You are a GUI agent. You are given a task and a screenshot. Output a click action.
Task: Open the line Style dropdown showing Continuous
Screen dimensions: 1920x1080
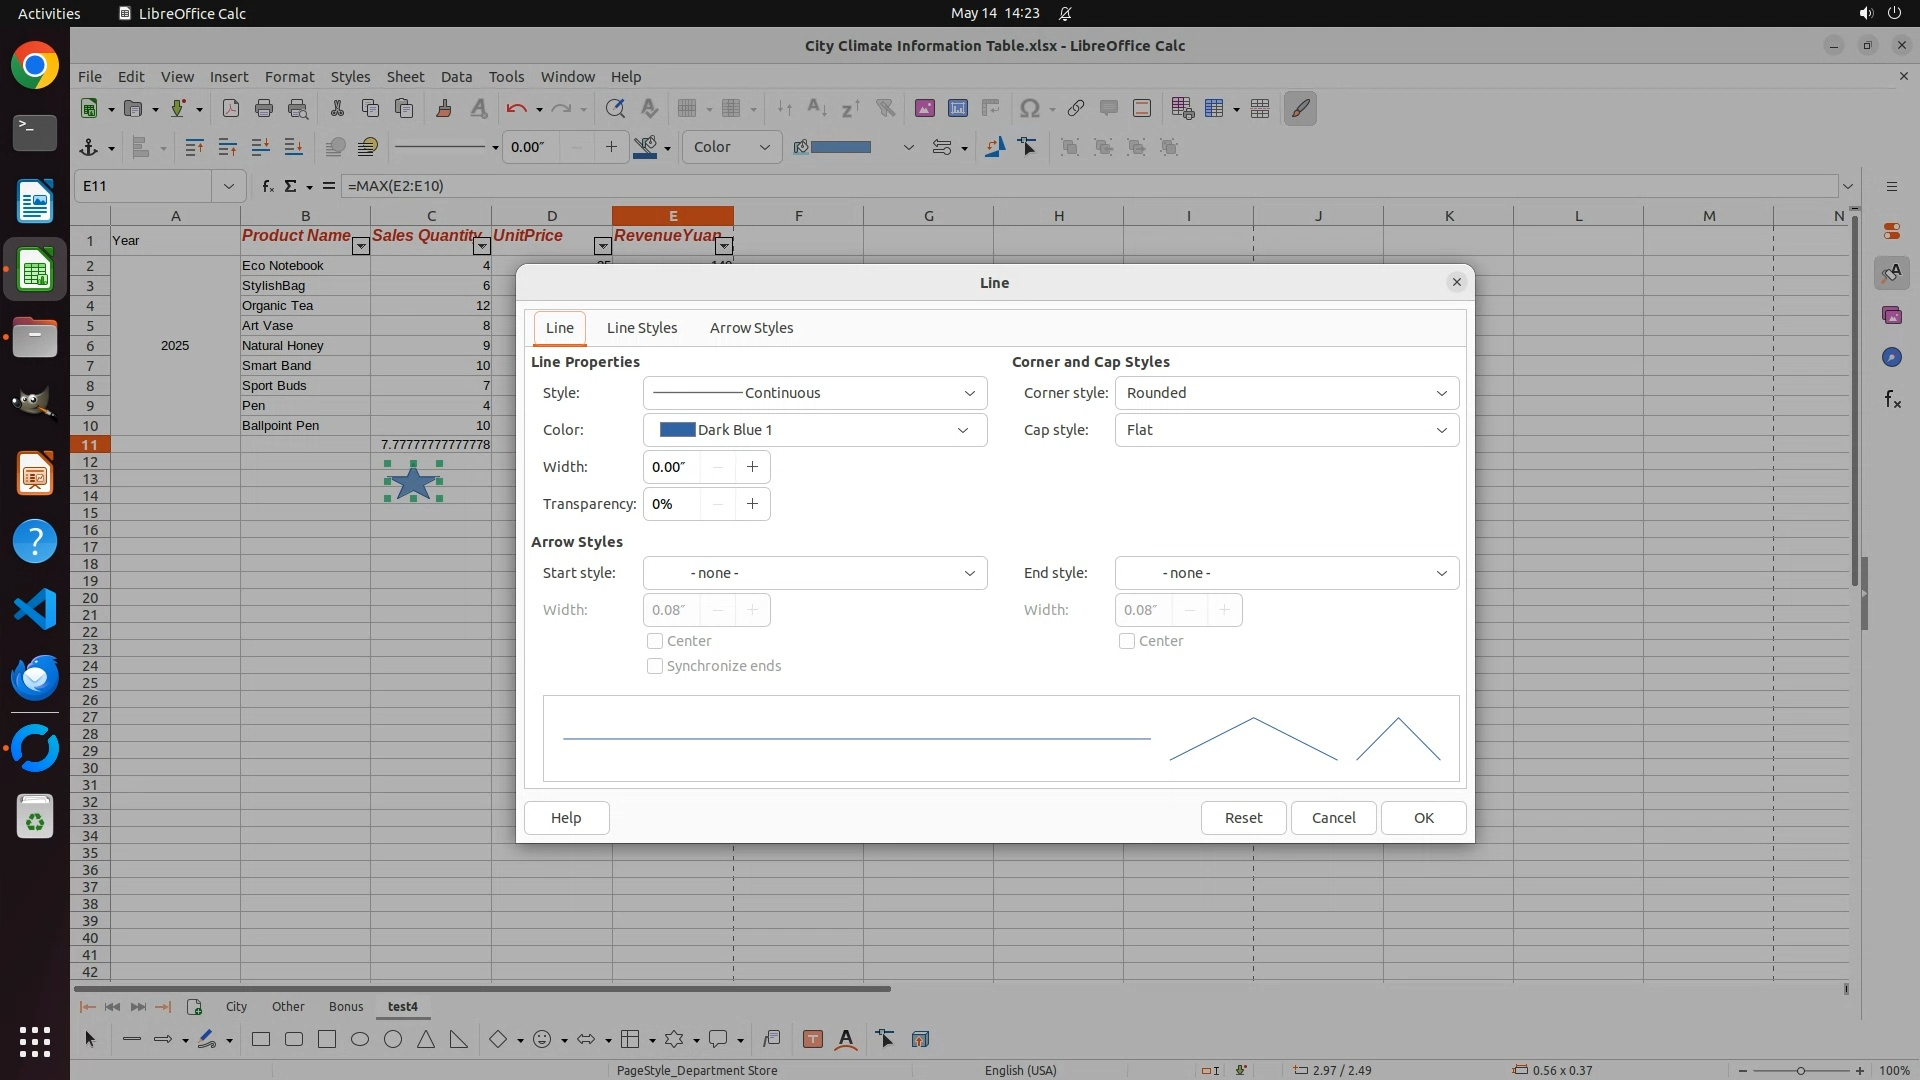tap(814, 393)
